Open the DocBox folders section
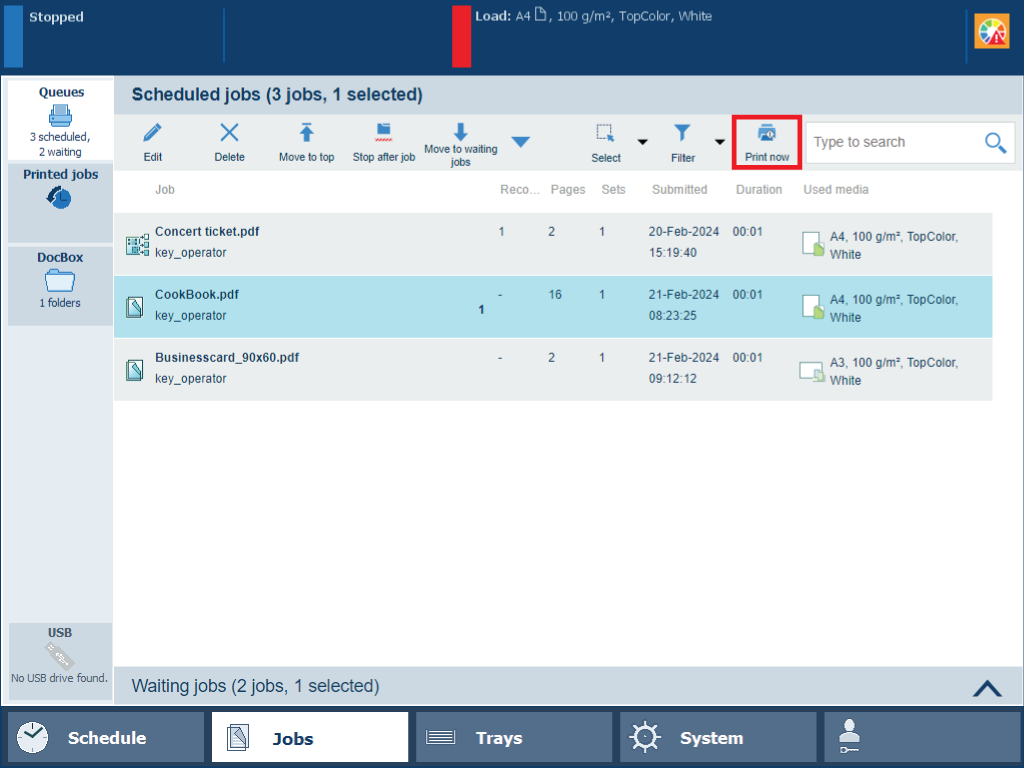The width and height of the screenshot is (1024, 768). (60, 280)
